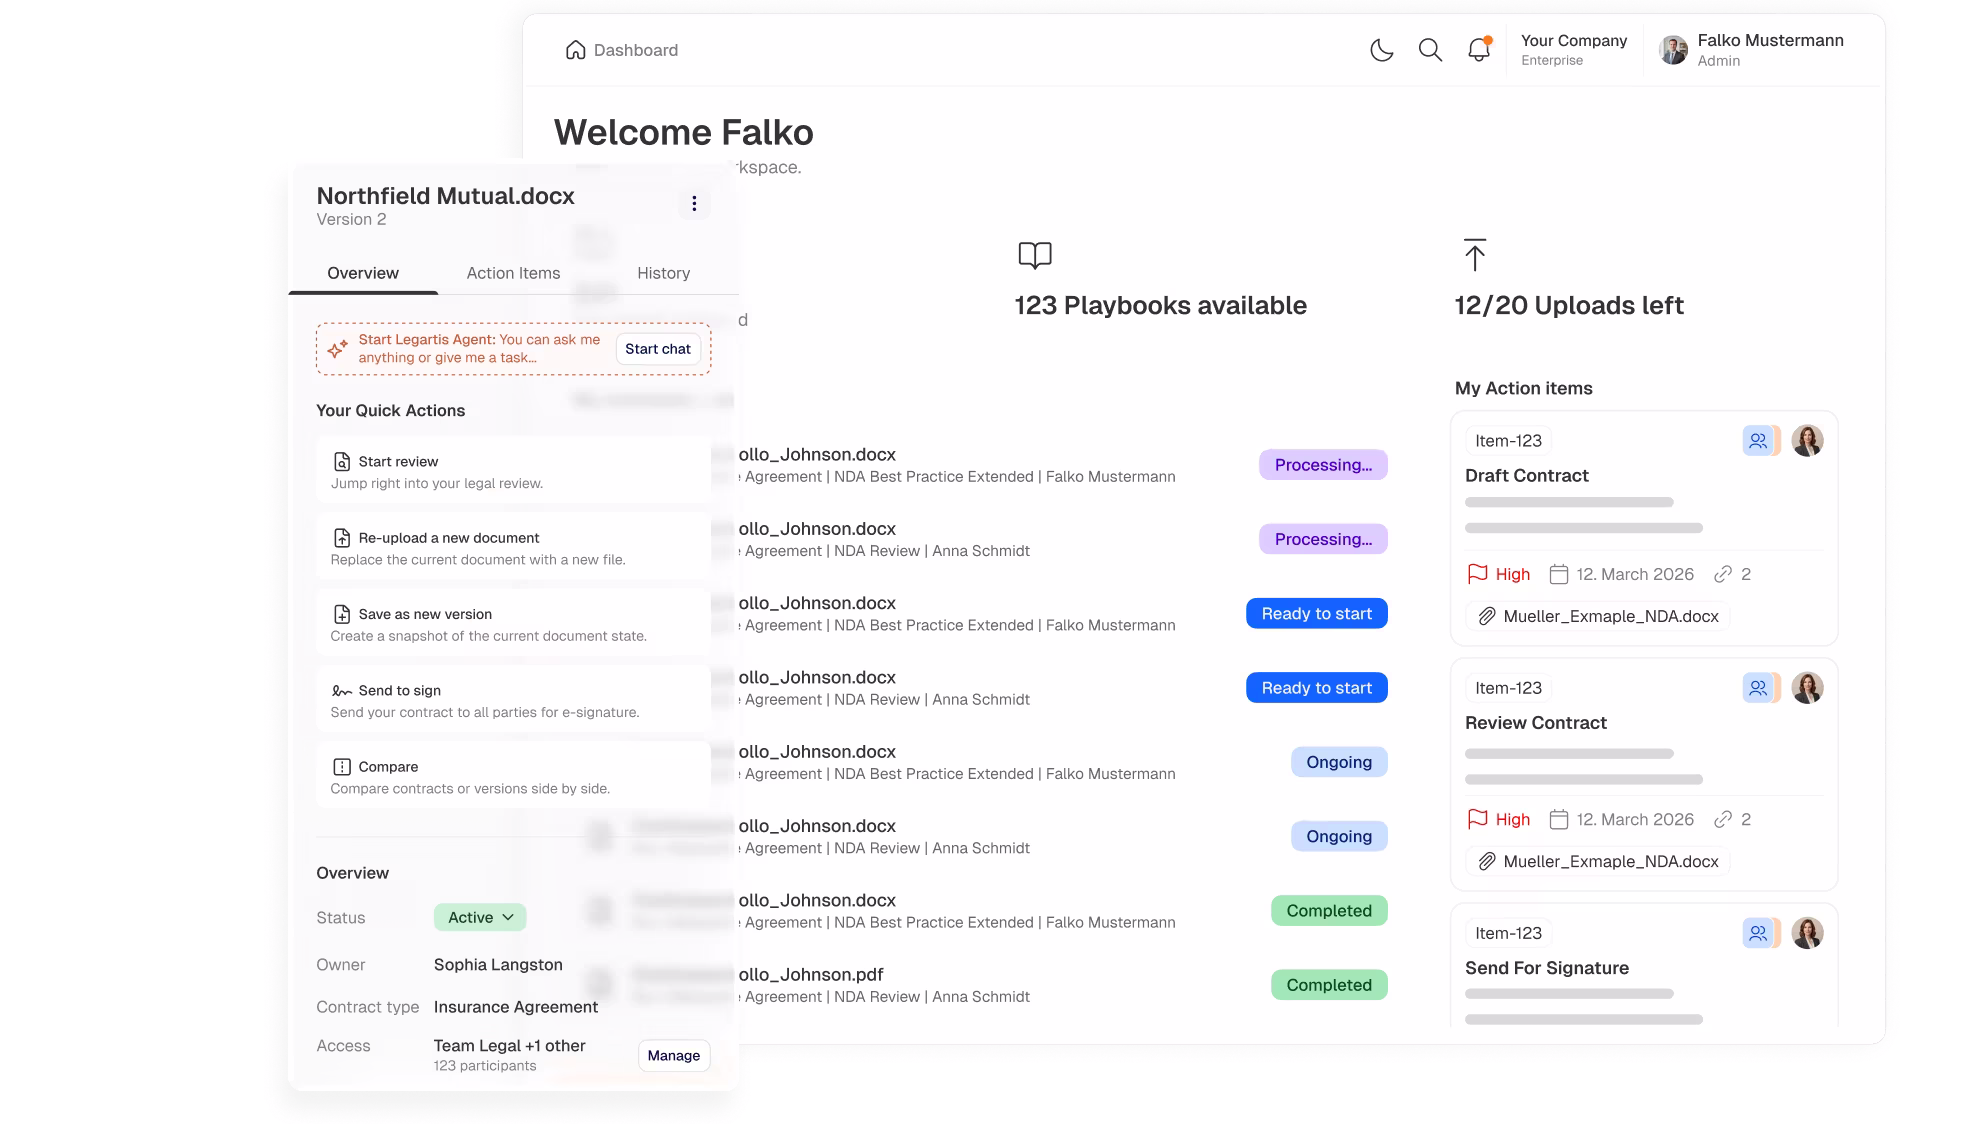Click team icon on Send For Signature card
The width and height of the screenshot is (1976, 1124).
[x=1758, y=933]
